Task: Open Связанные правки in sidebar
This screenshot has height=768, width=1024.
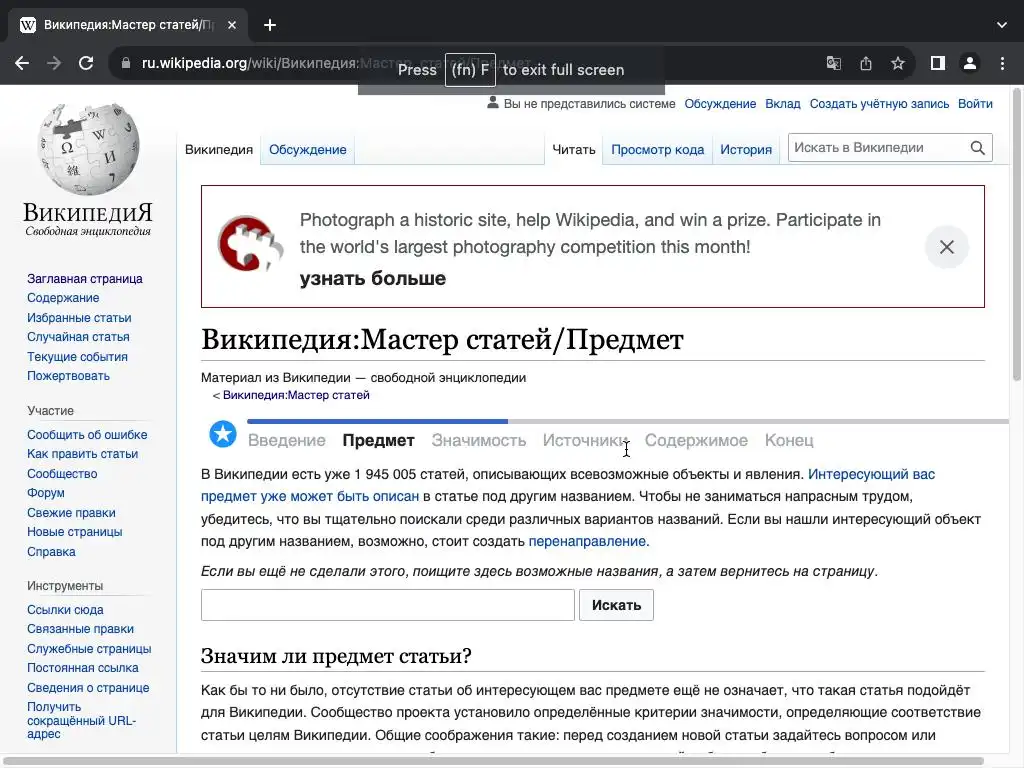Action: click(x=80, y=629)
